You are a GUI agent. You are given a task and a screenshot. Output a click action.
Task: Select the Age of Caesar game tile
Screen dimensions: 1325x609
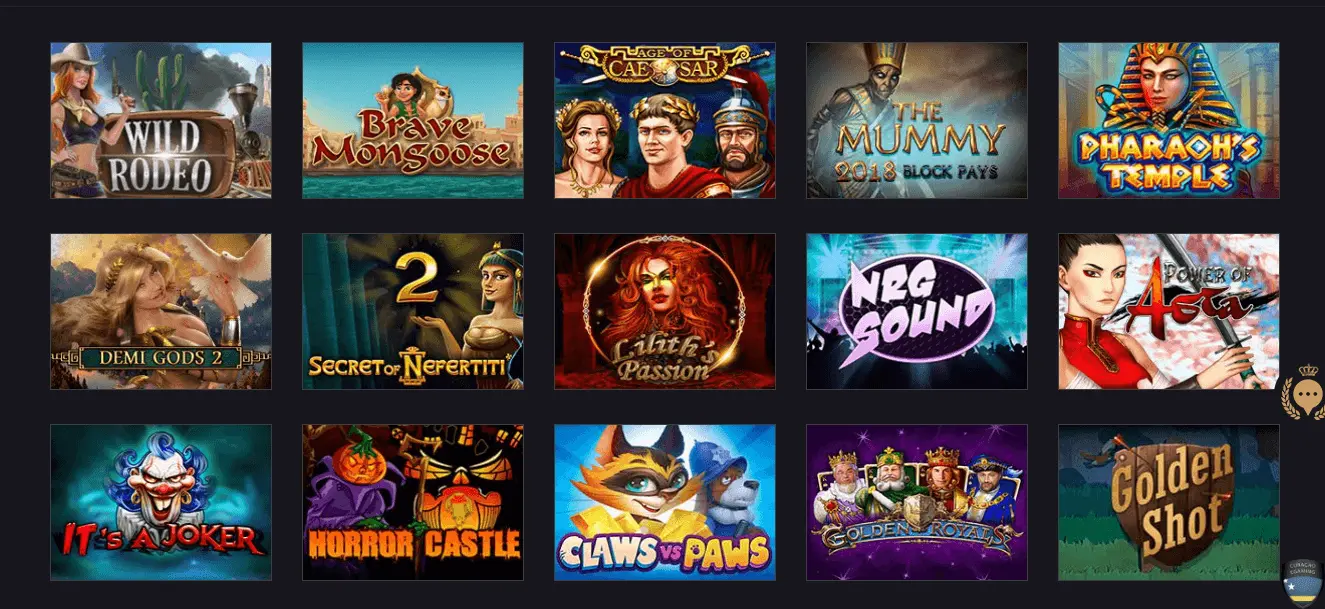pyautogui.click(x=665, y=120)
